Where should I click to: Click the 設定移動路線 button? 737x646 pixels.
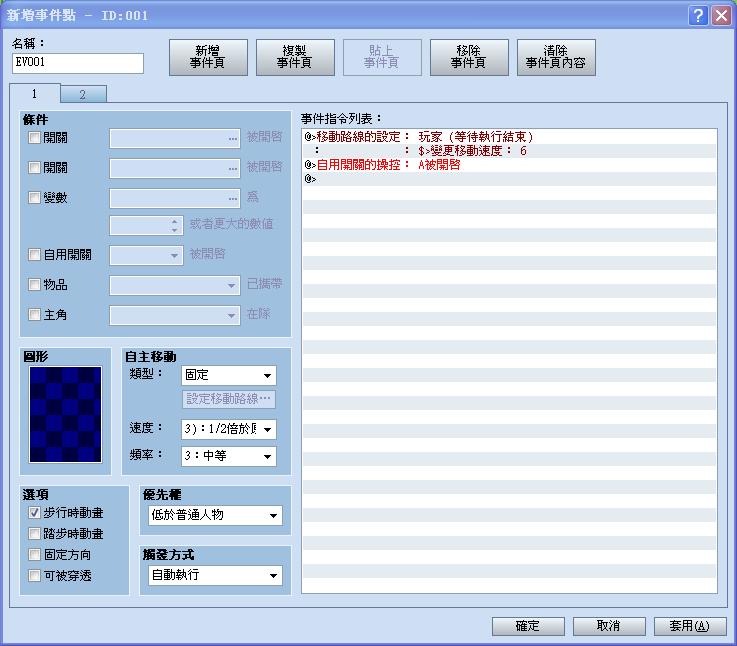(228, 399)
